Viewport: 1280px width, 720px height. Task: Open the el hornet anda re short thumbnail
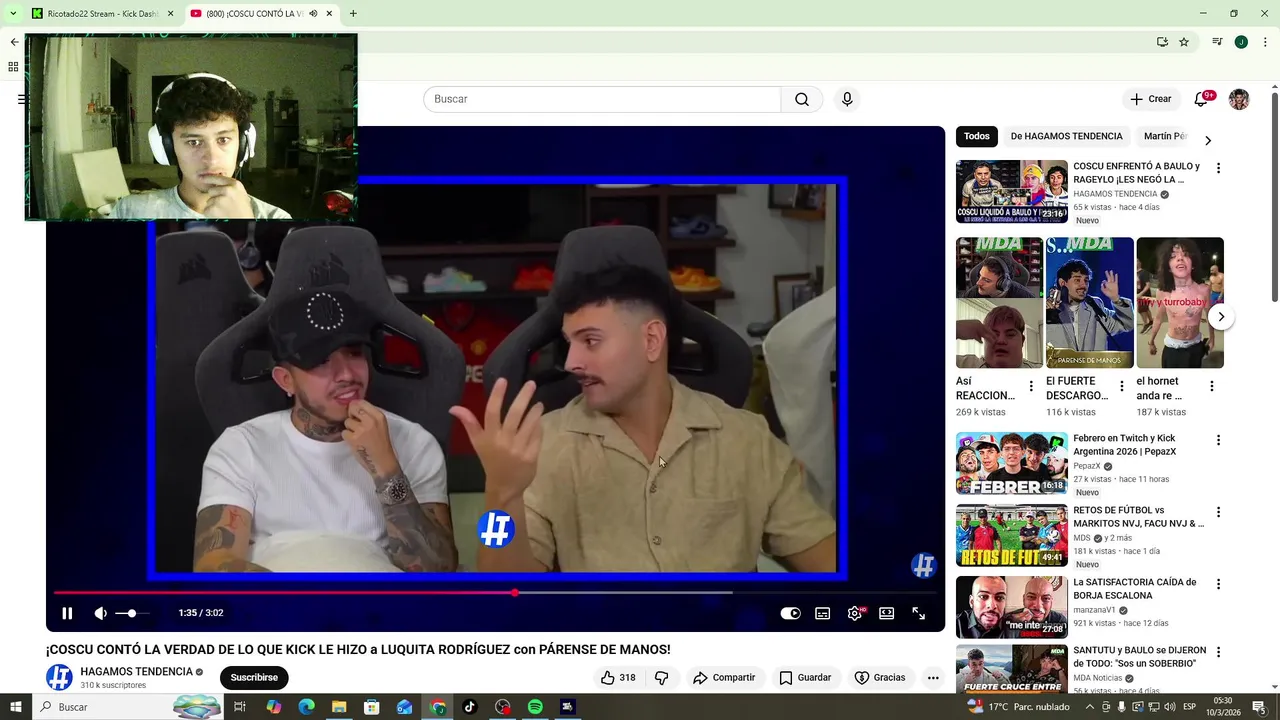(x=1180, y=303)
